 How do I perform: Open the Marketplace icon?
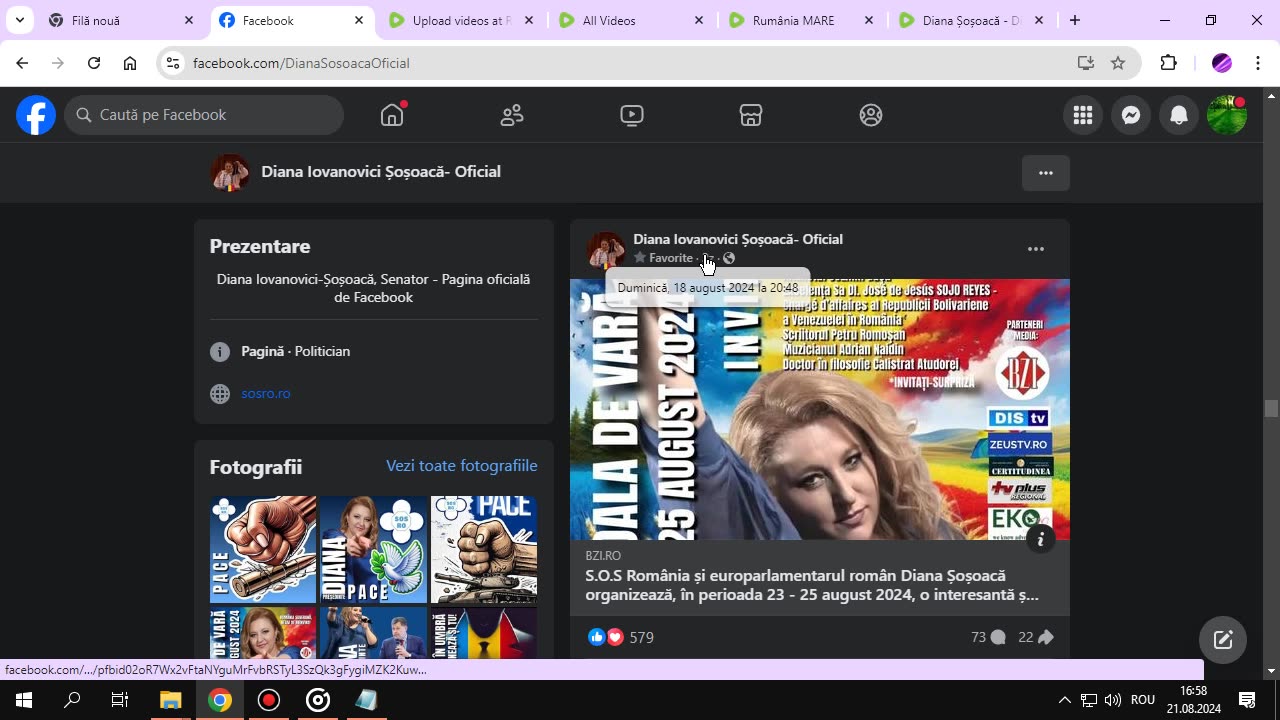(x=751, y=115)
